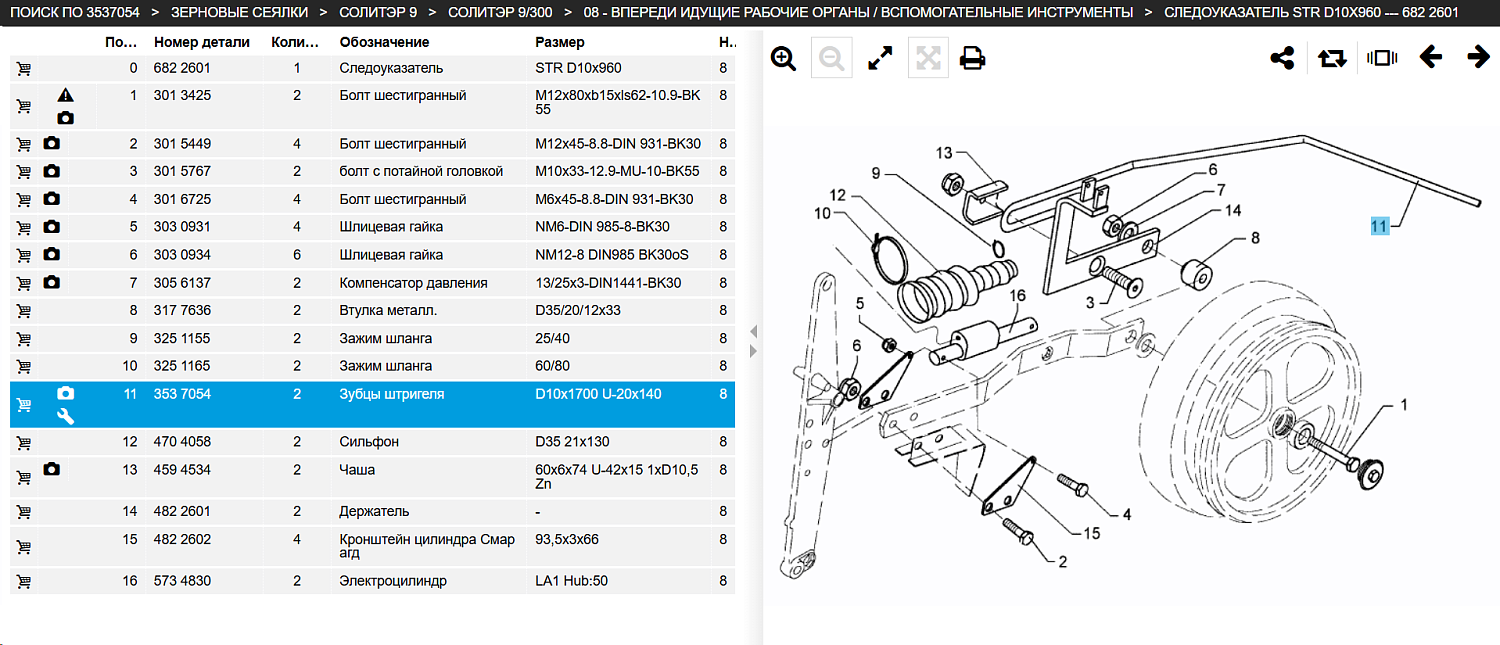The width and height of the screenshot is (1500, 645).
Task: Sort by Коли... quantity column header
Action: [x=296, y=42]
